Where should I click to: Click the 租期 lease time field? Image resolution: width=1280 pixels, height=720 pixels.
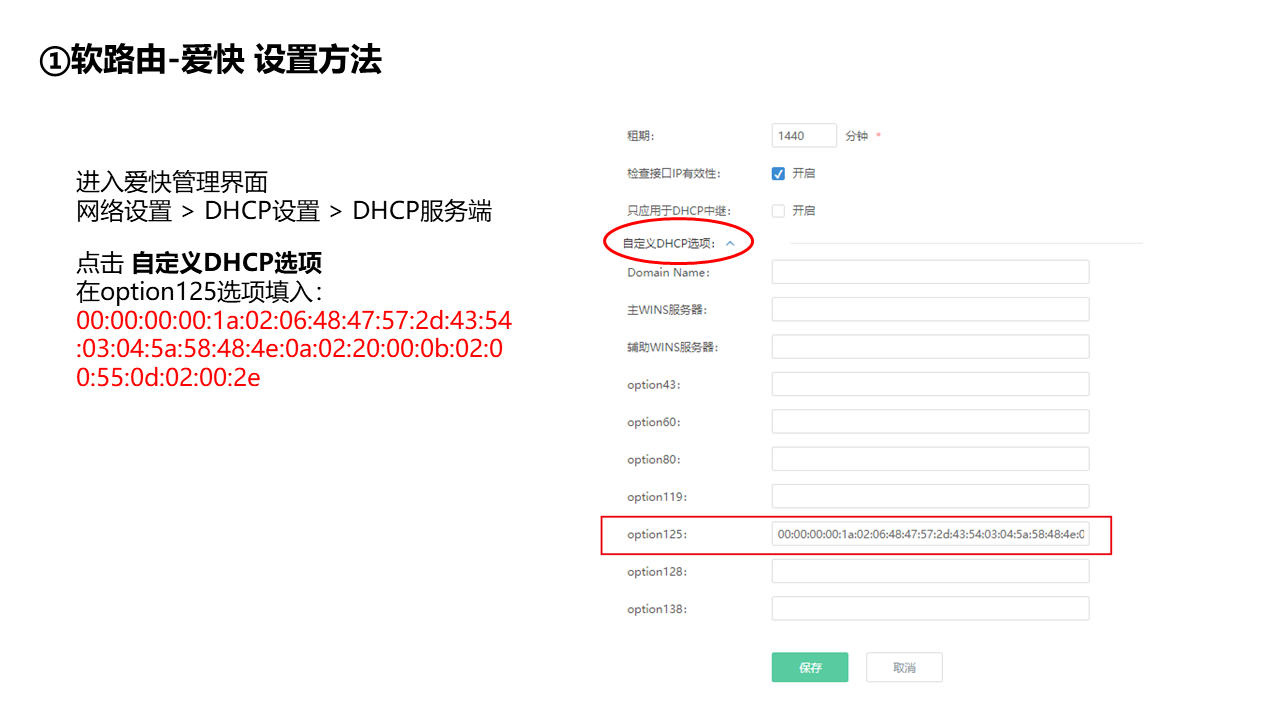[x=804, y=136]
